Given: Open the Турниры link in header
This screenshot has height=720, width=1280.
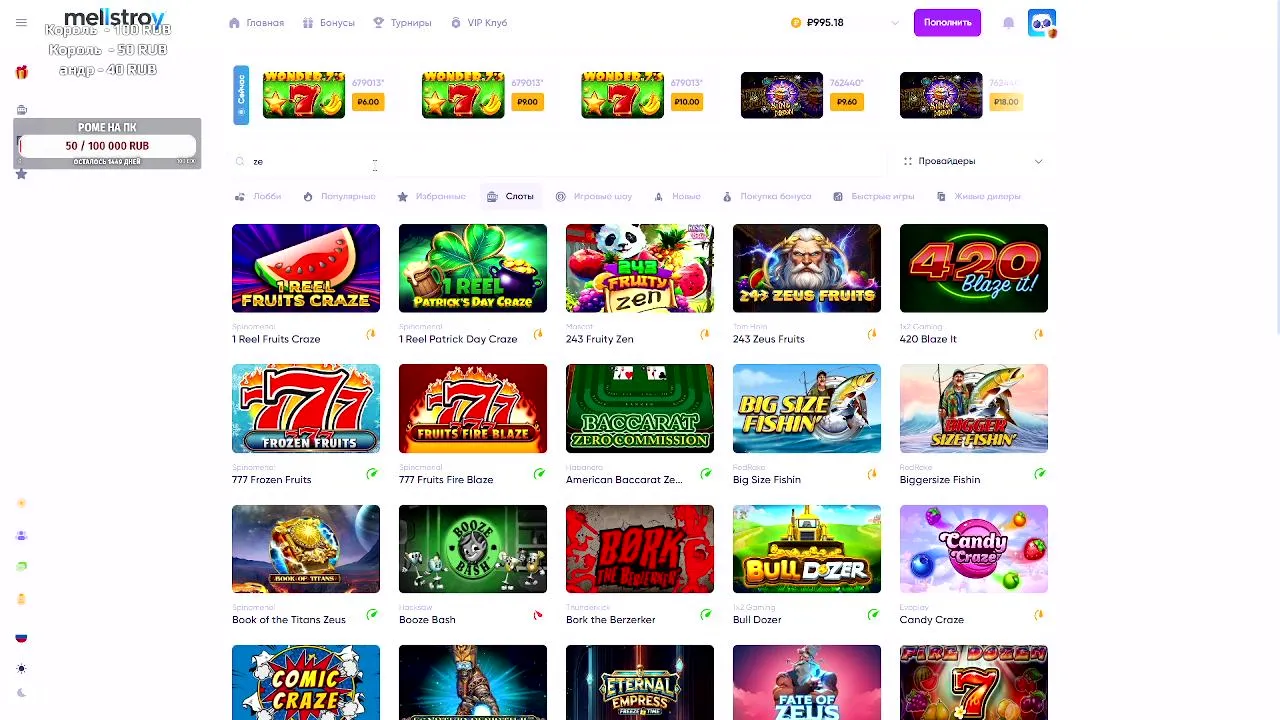Looking at the screenshot, I should tap(402, 22).
